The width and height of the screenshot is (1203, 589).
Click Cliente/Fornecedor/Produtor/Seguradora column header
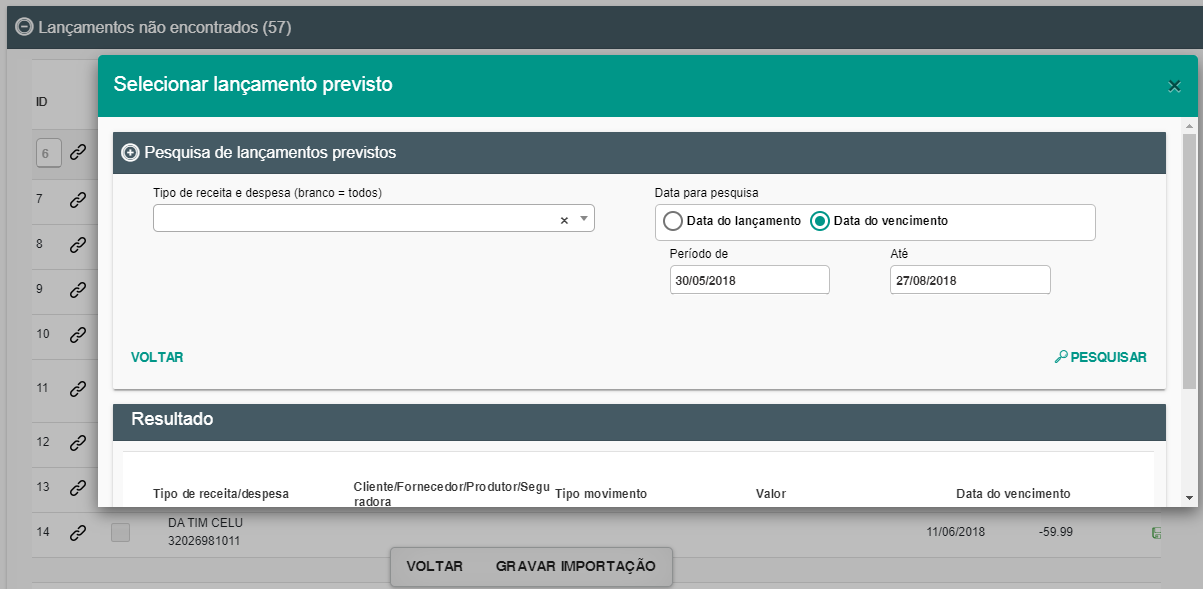coord(451,494)
